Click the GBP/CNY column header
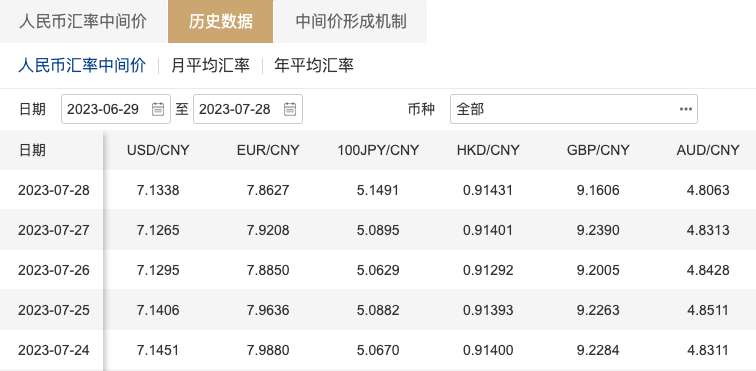 (598, 150)
